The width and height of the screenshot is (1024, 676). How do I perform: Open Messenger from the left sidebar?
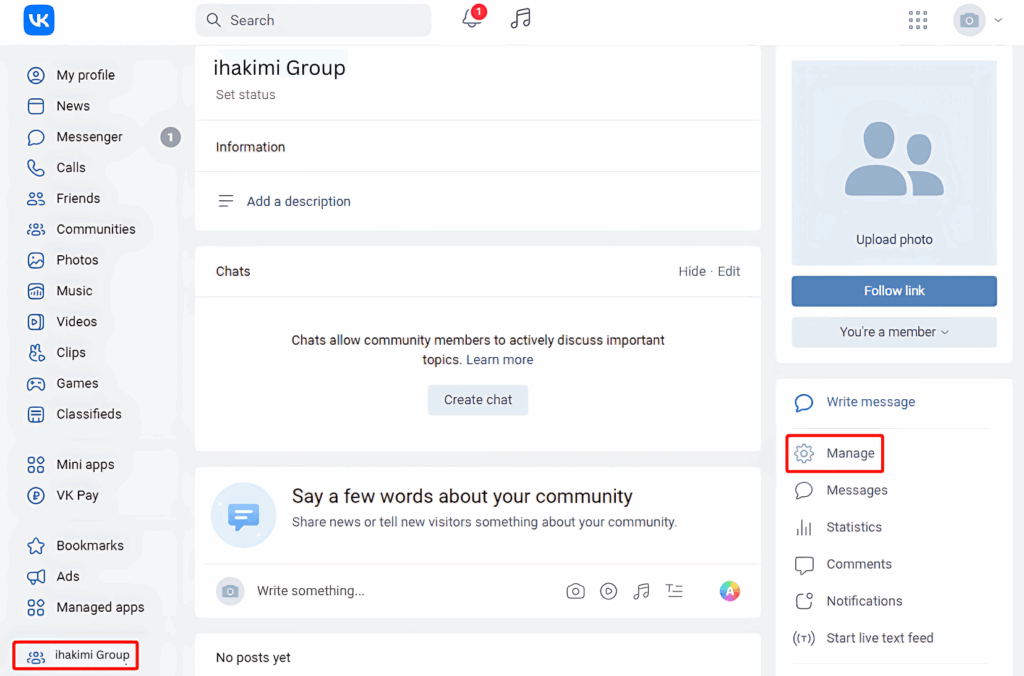coord(89,137)
